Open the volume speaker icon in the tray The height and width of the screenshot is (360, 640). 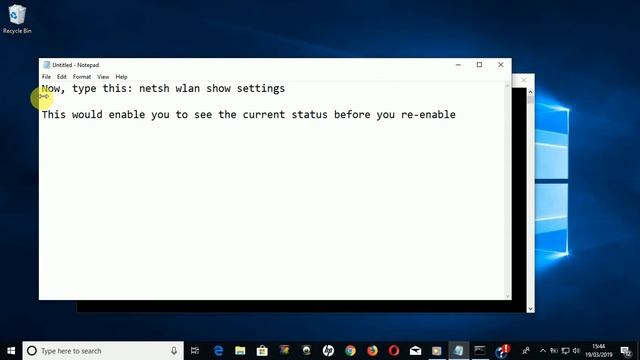coord(576,351)
